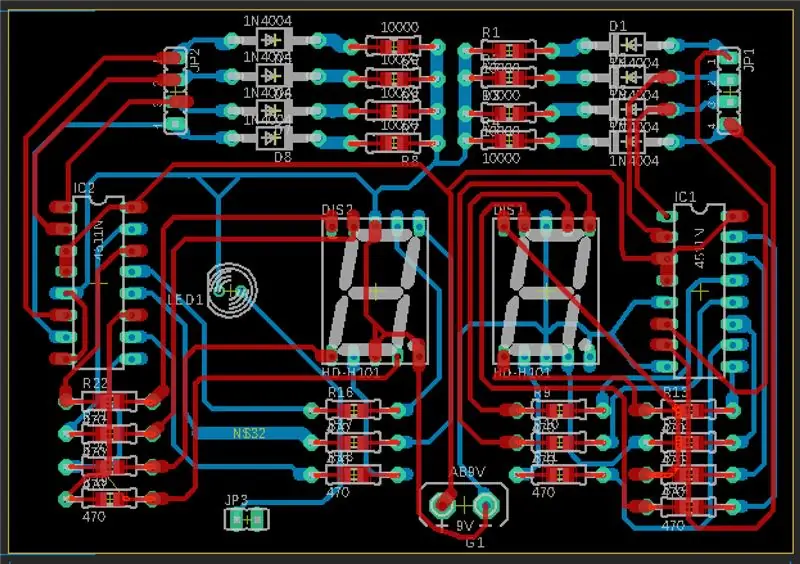
Task: Select the IC1 component label
Action: pos(685,197)
